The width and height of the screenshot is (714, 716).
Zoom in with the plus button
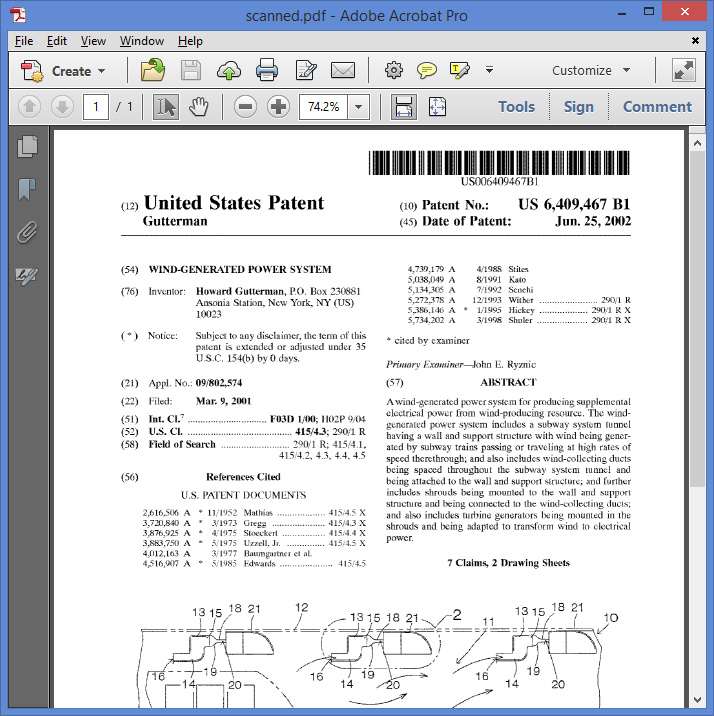(279, 107)
